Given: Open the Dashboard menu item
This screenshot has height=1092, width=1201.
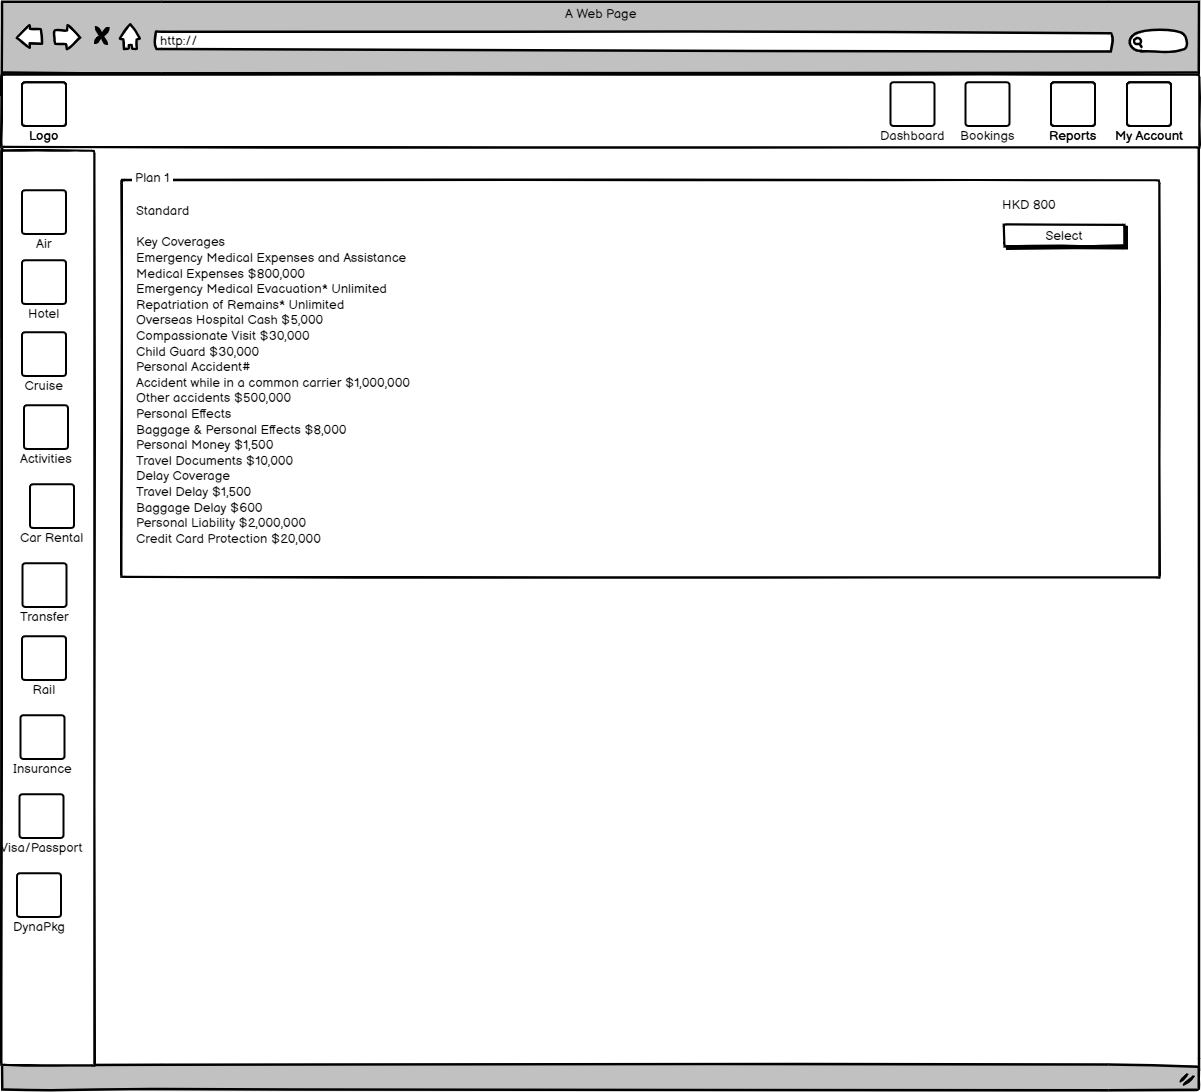Looking at the screenshot, I should pyautogui.click(x=912, y=104).
